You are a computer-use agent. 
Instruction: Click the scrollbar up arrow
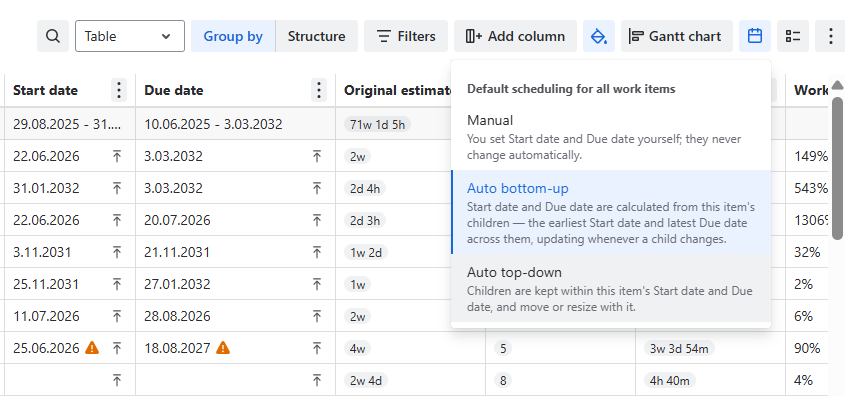click(x=837, y=85)
